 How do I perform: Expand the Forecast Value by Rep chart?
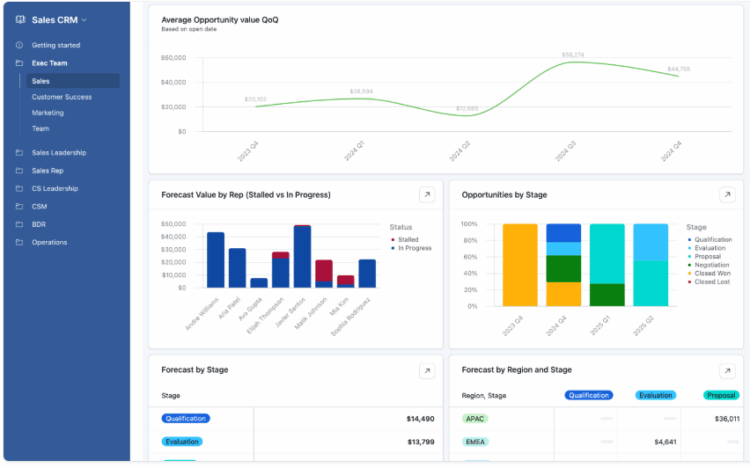tap(426, 195)
